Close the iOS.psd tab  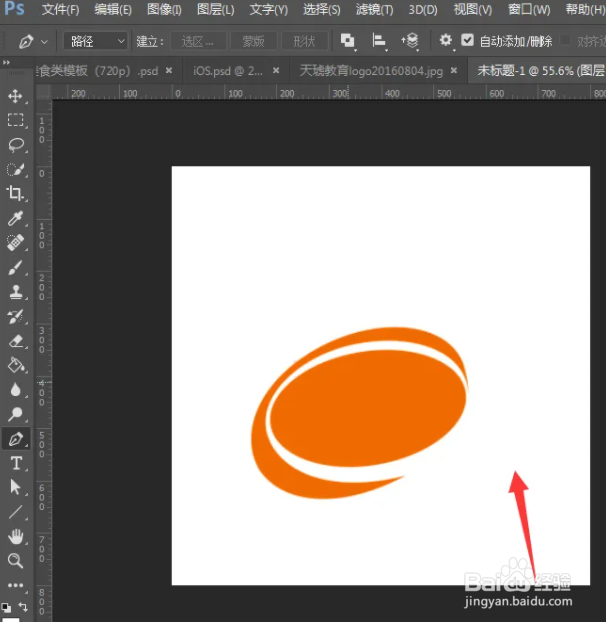(x=276, y=71)
